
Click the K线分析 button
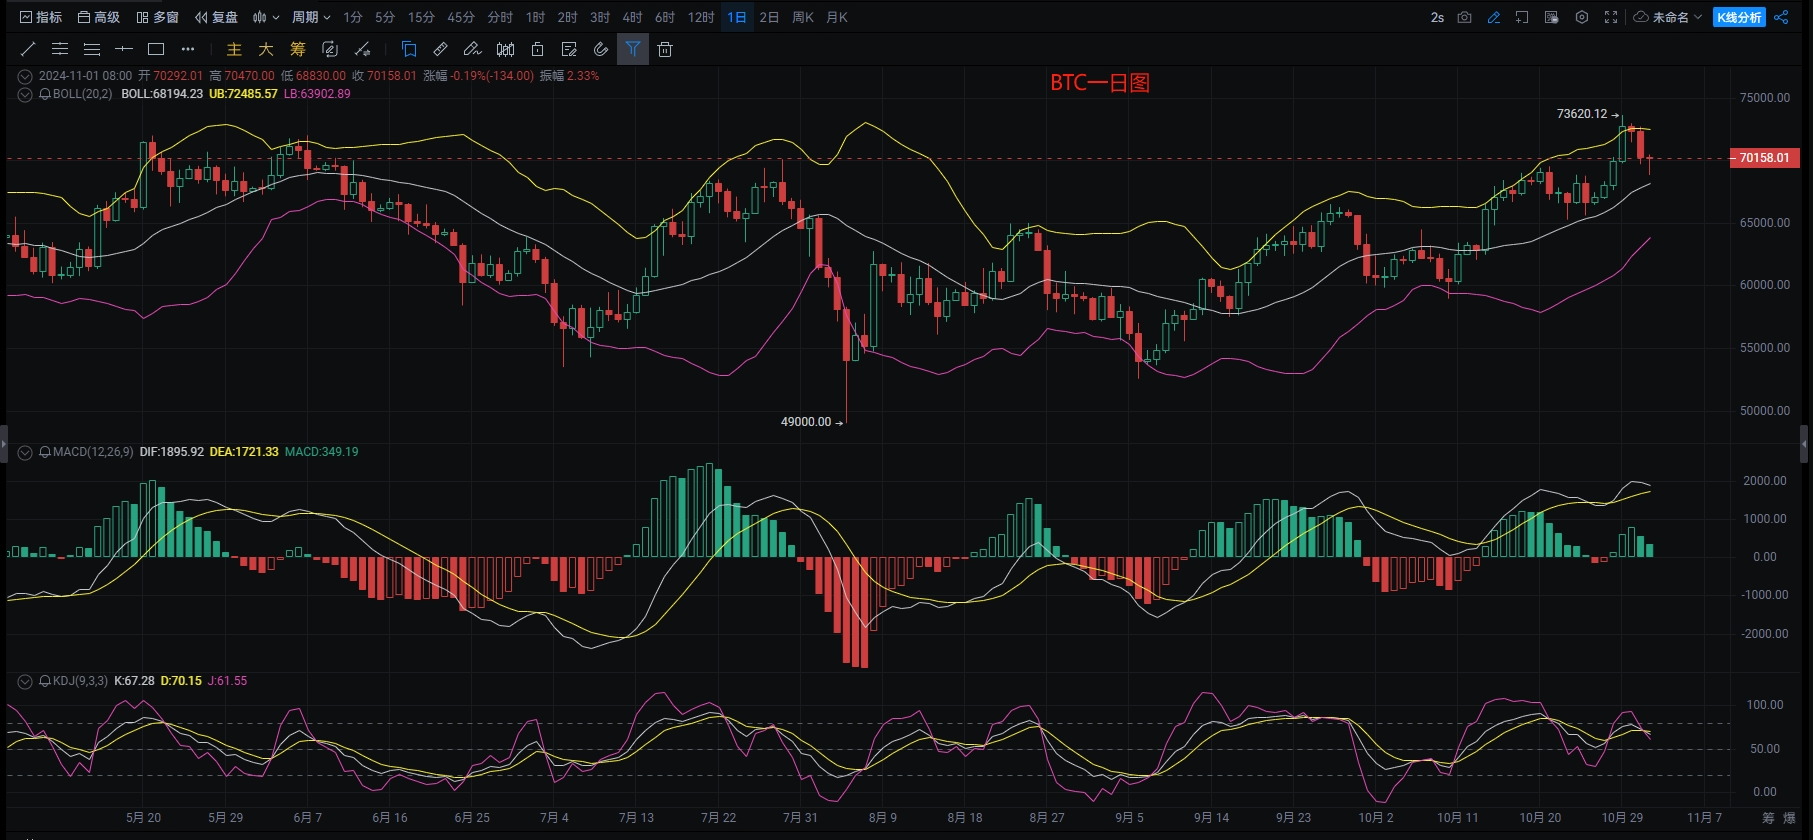click(1739, 17)
